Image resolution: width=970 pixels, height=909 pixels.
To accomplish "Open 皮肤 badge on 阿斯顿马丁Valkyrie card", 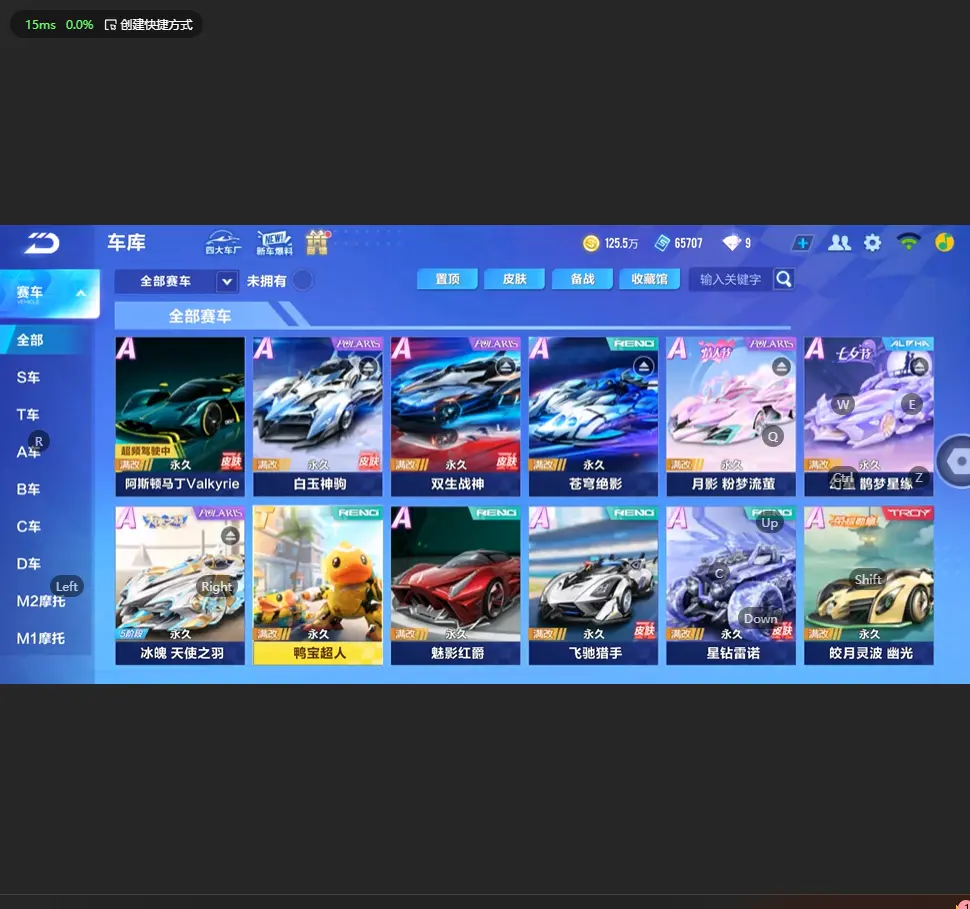I will coord(231,462).
